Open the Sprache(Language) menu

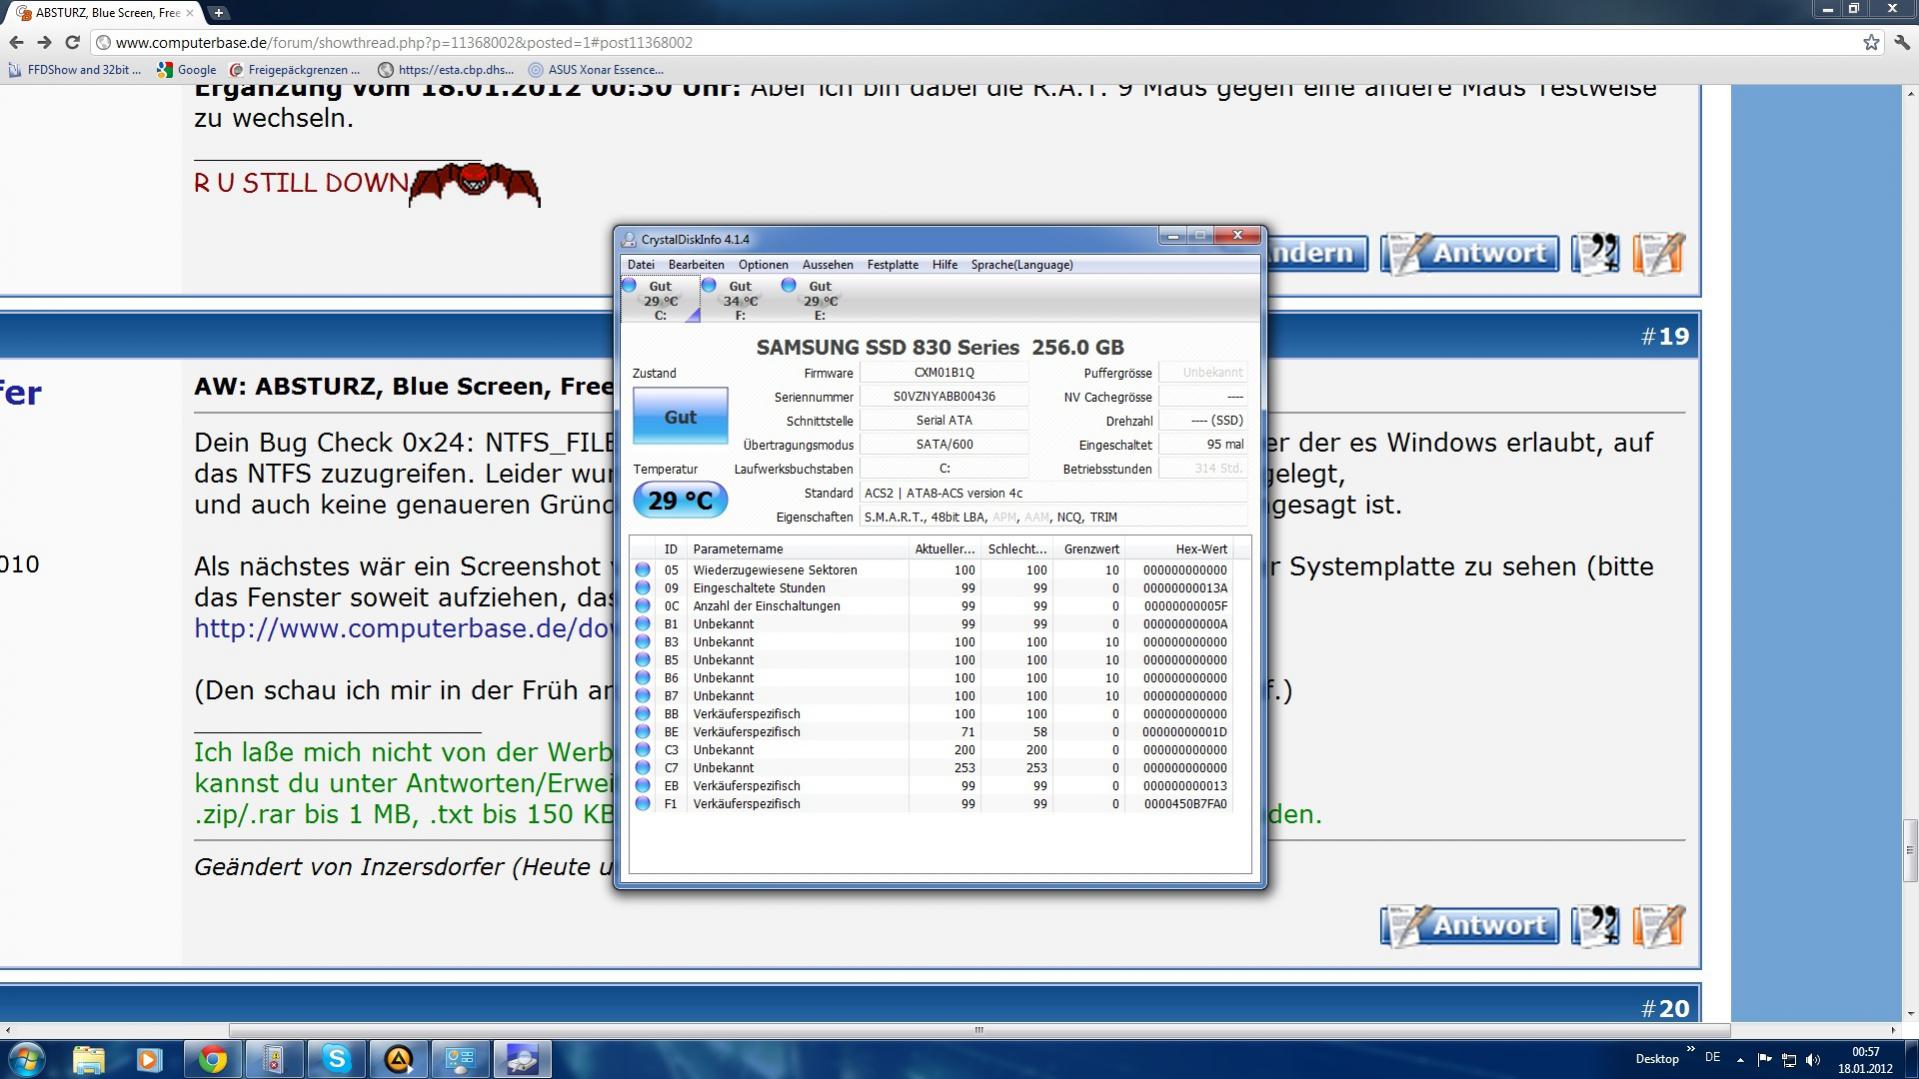[x=1021, y=265]
